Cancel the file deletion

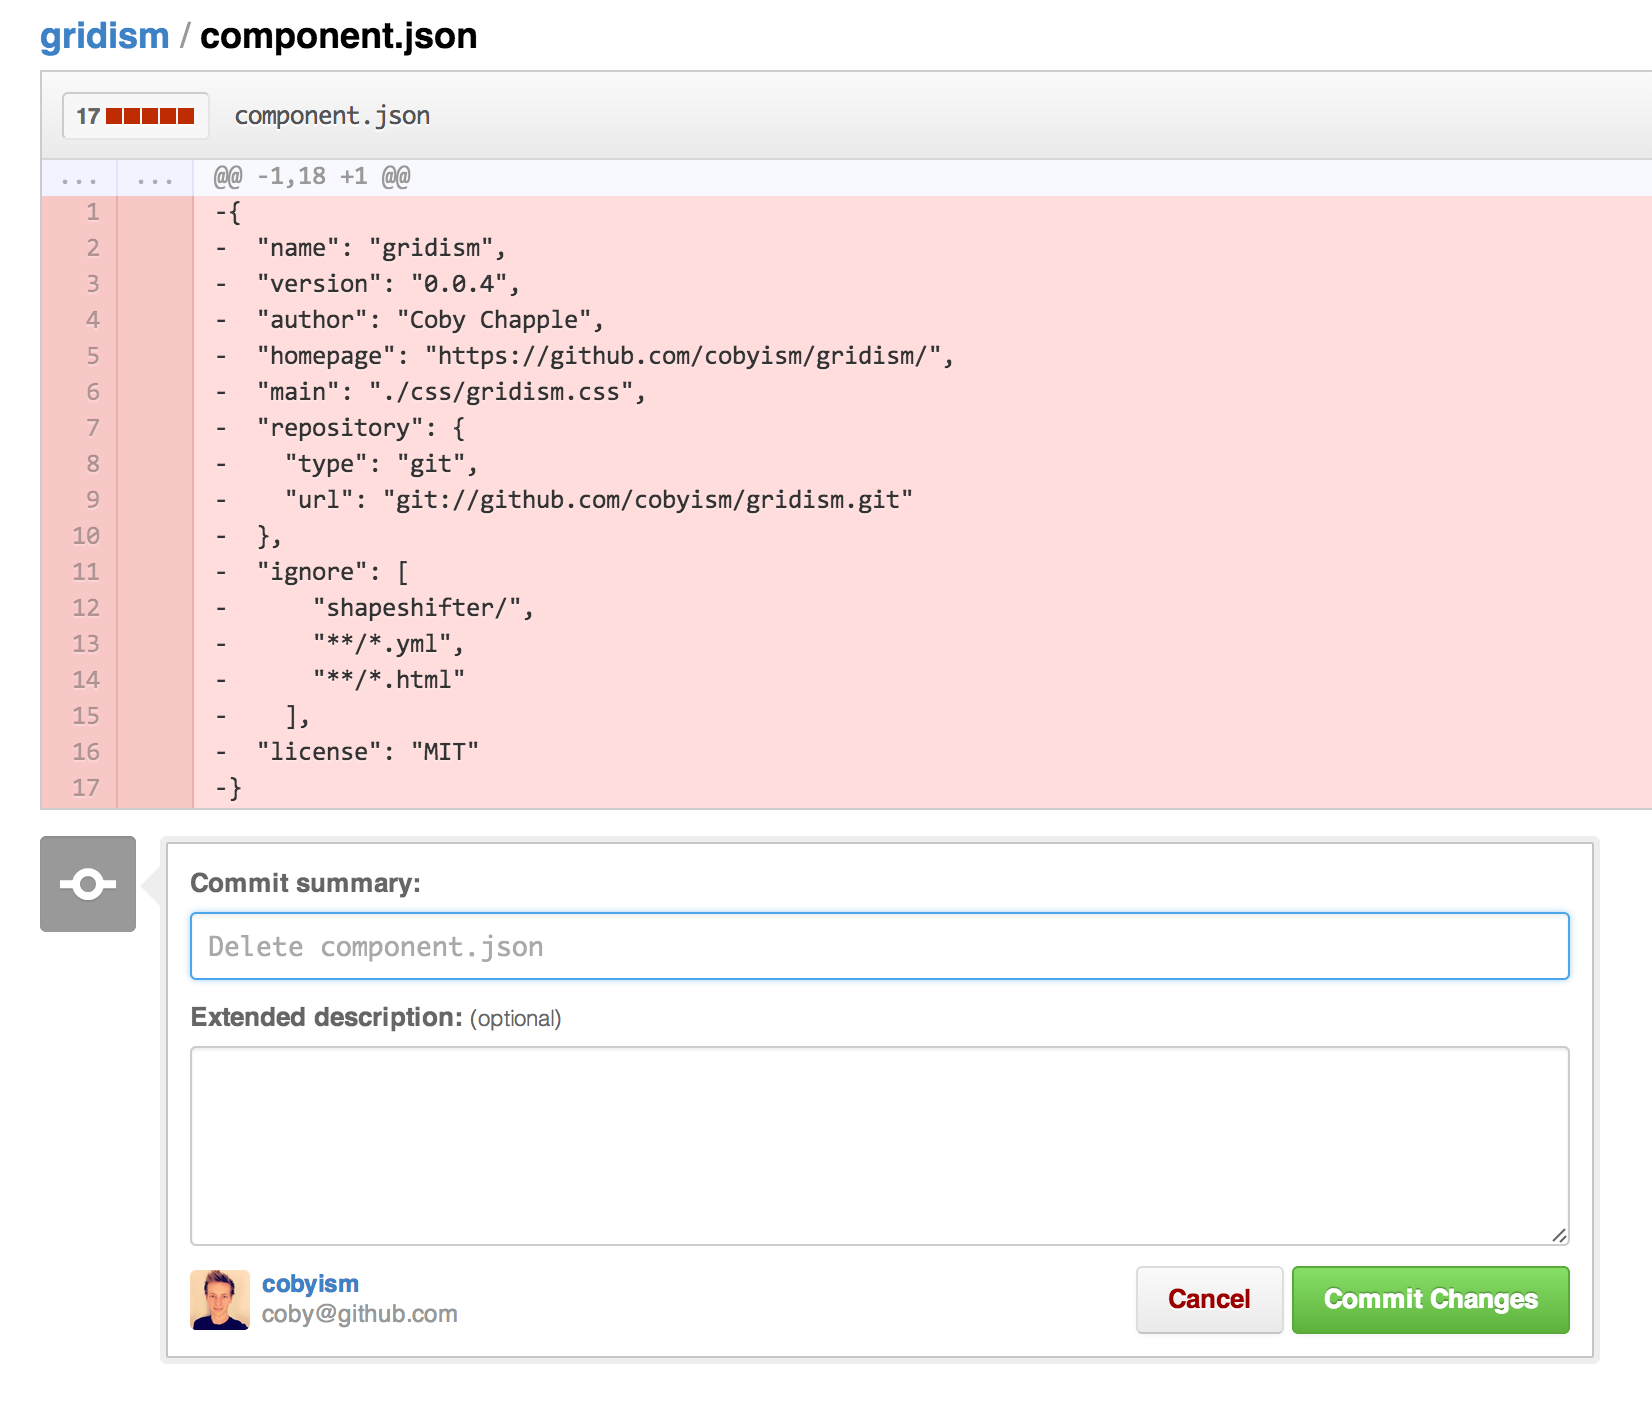pyautogui.click(x=1208, y=1299)
